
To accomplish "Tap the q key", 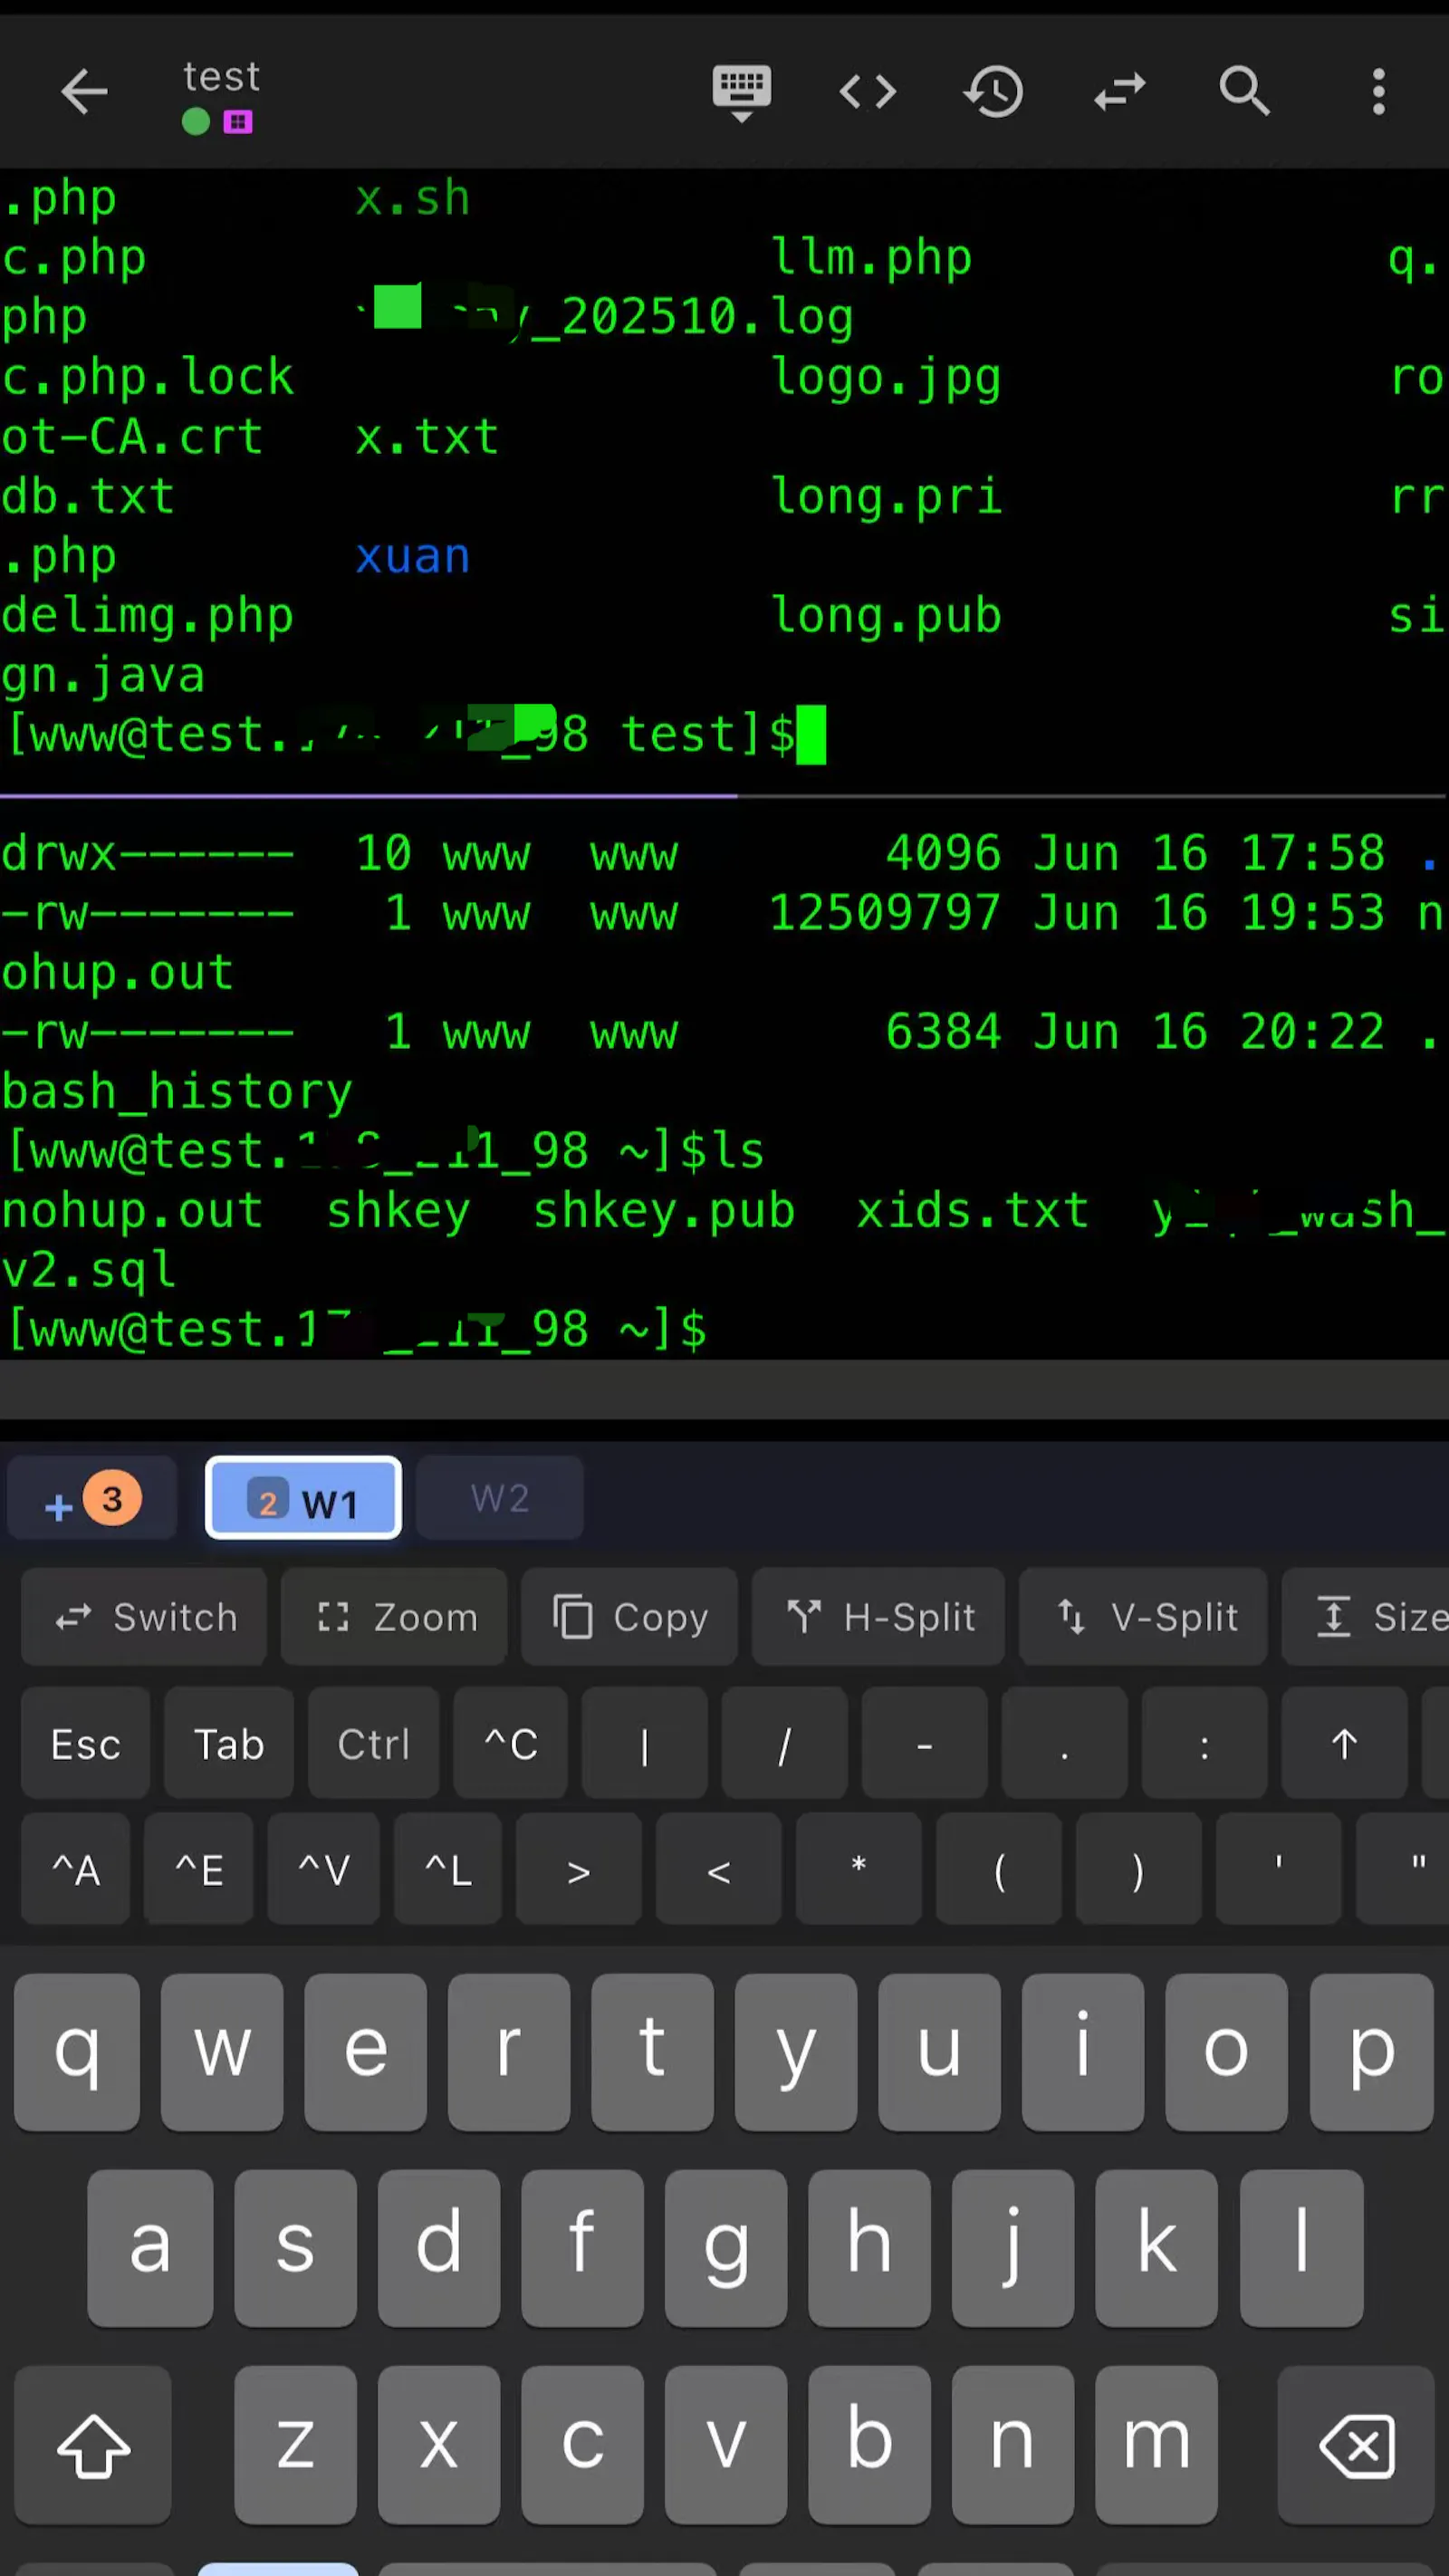I will pyautogui.click(x=77, y=2052).
